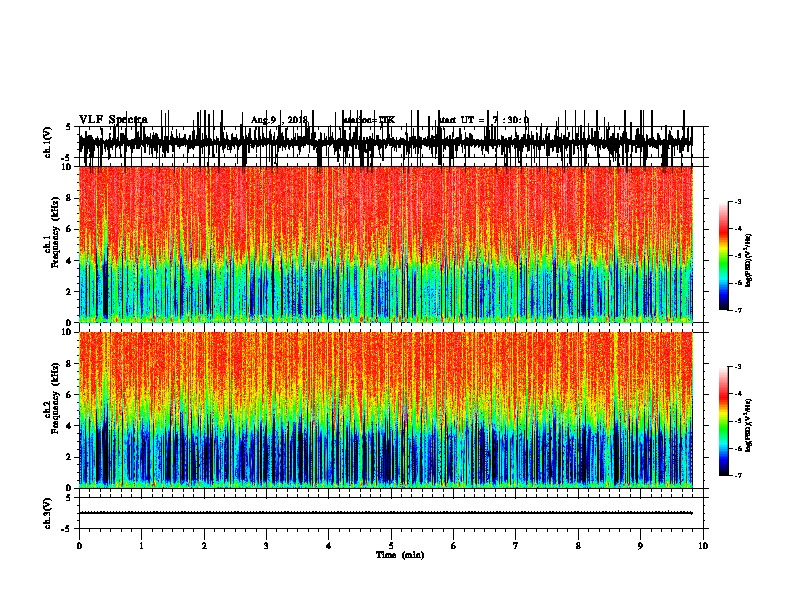Screen dimensions: 792x612
Task: Click the '6' kHz tick on ch.2 axis
Action: pos(70,395)
